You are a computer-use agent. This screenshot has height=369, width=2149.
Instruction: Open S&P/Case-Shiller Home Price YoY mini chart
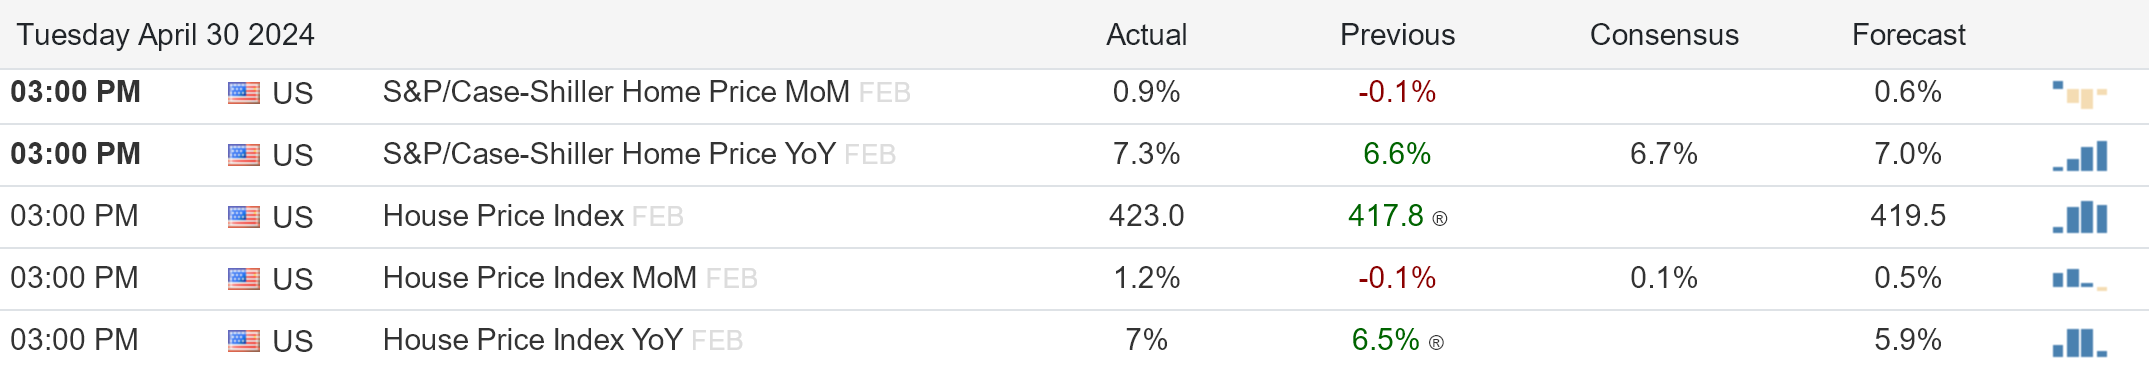pyautogui.click(x=2080, y=156)
